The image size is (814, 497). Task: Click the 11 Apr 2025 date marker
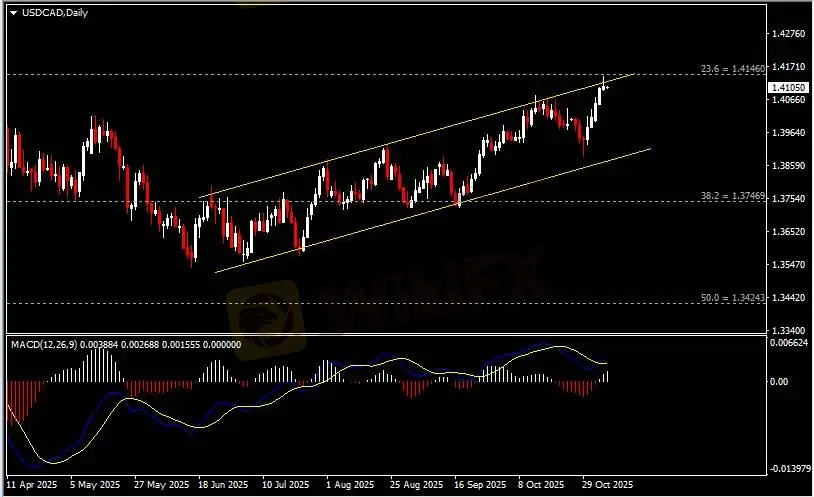[32, 485]
